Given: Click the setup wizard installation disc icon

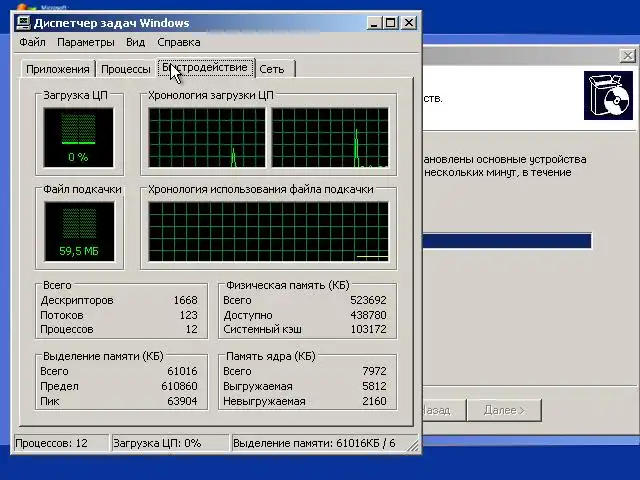Looking at the screenshot, I should coord(608,96).
